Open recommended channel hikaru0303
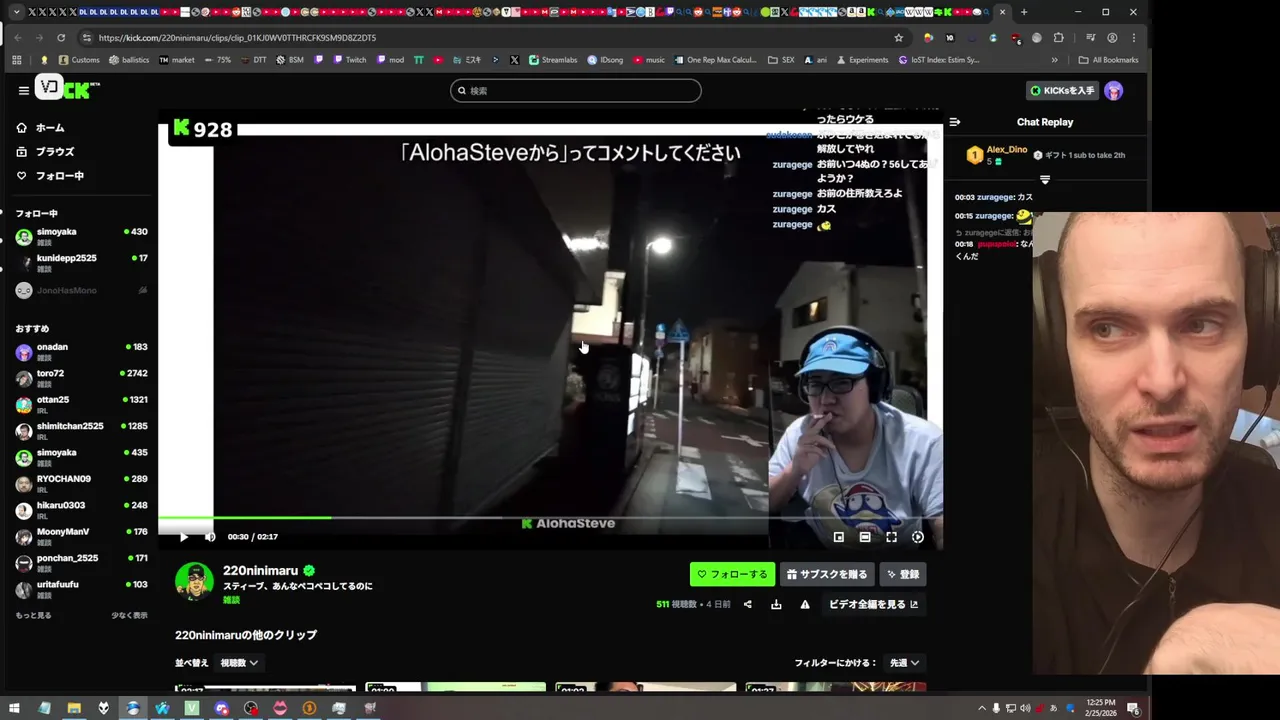Screen dimensions: 1280x720 (x=80, y=510)
